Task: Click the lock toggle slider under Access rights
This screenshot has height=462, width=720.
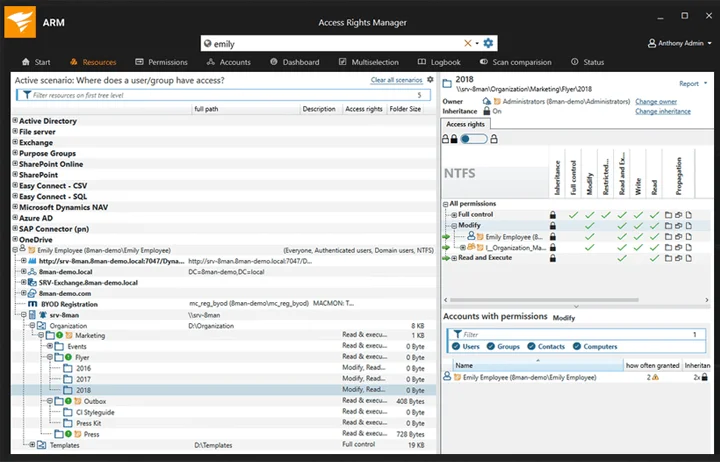Action: (x=473, y=139)
